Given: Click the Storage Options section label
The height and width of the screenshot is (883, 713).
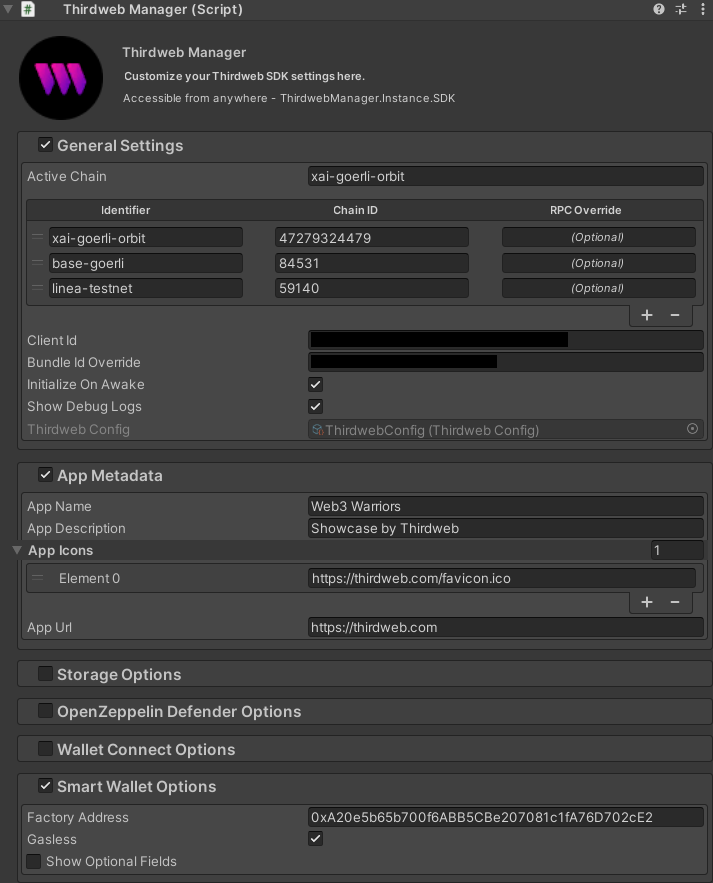Looking at the screenshot, I should 119,674.
